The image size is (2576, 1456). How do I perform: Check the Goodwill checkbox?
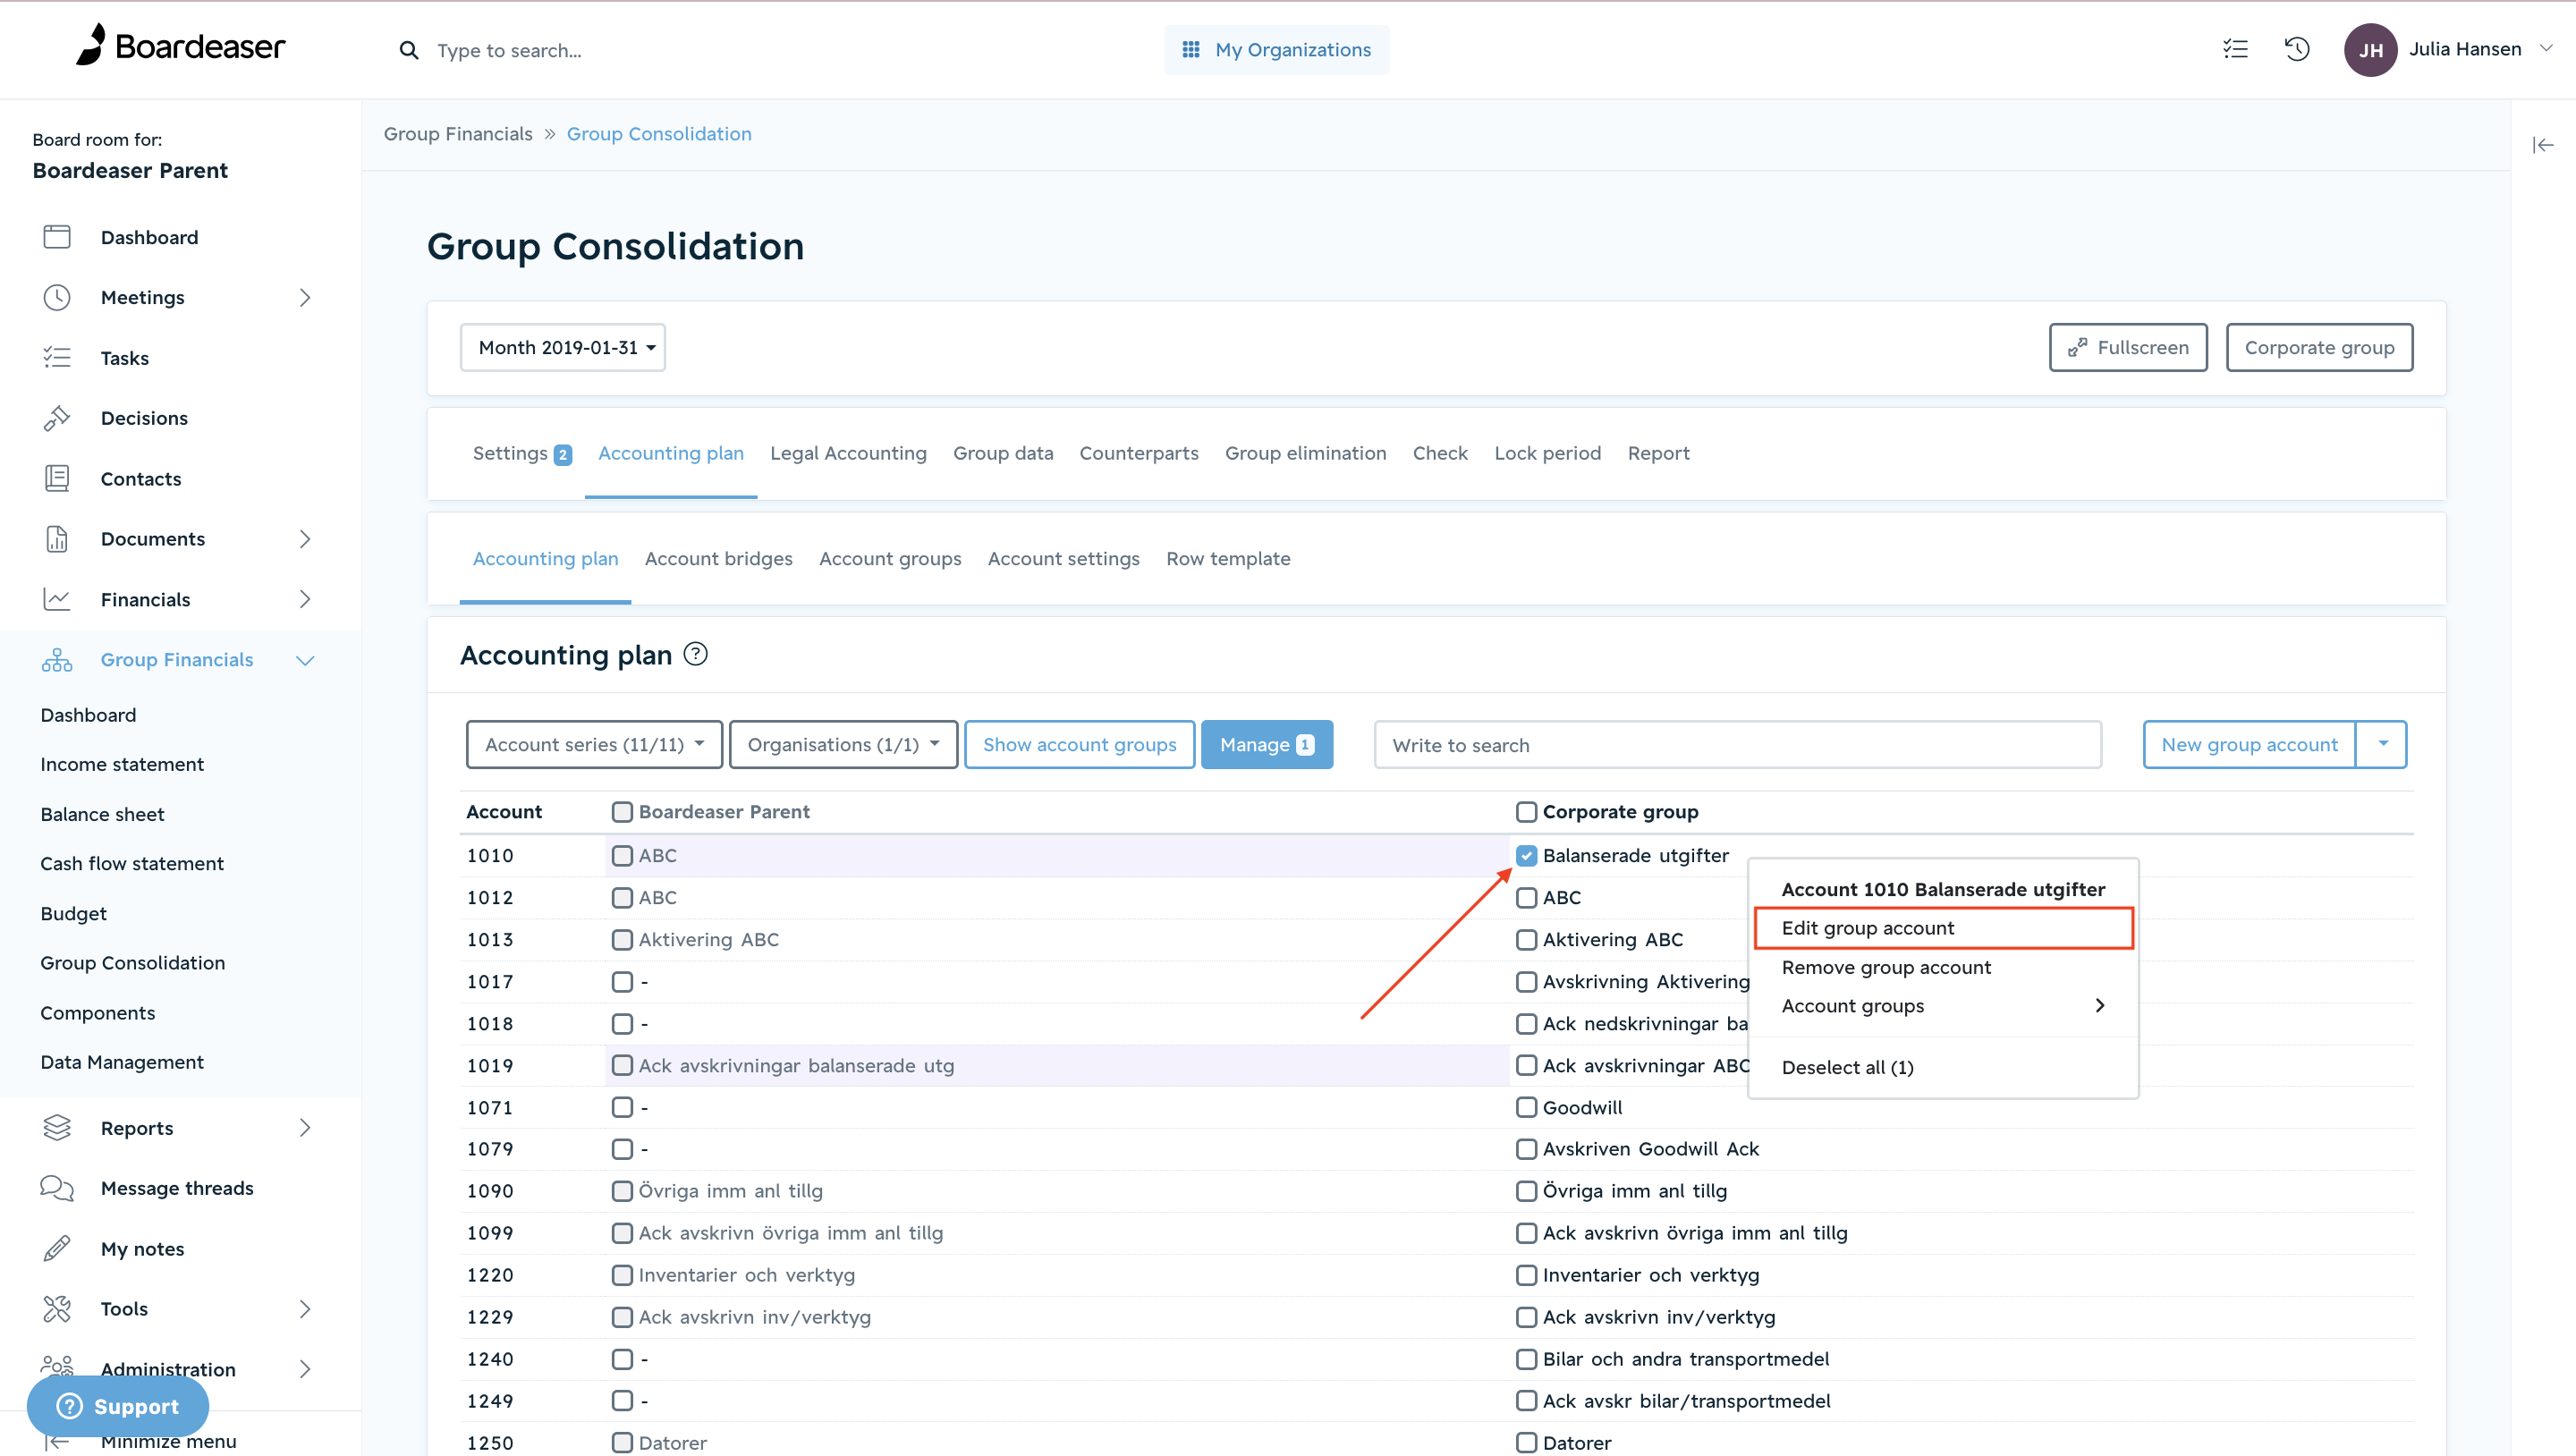[1526, 1108]
